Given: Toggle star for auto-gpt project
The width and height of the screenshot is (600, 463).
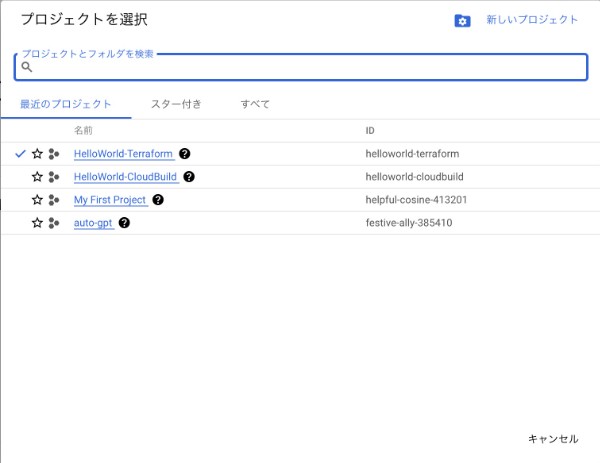Looking at the screenshot, I should (37, 223).
